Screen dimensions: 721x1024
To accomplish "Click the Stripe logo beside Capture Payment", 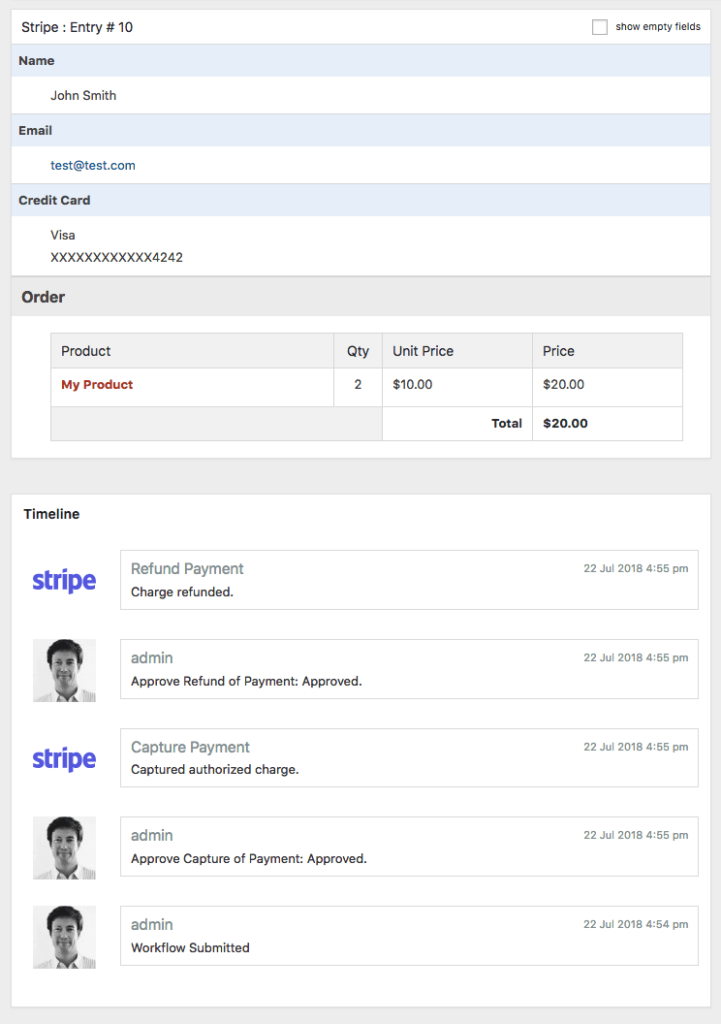I will point(64,759).
